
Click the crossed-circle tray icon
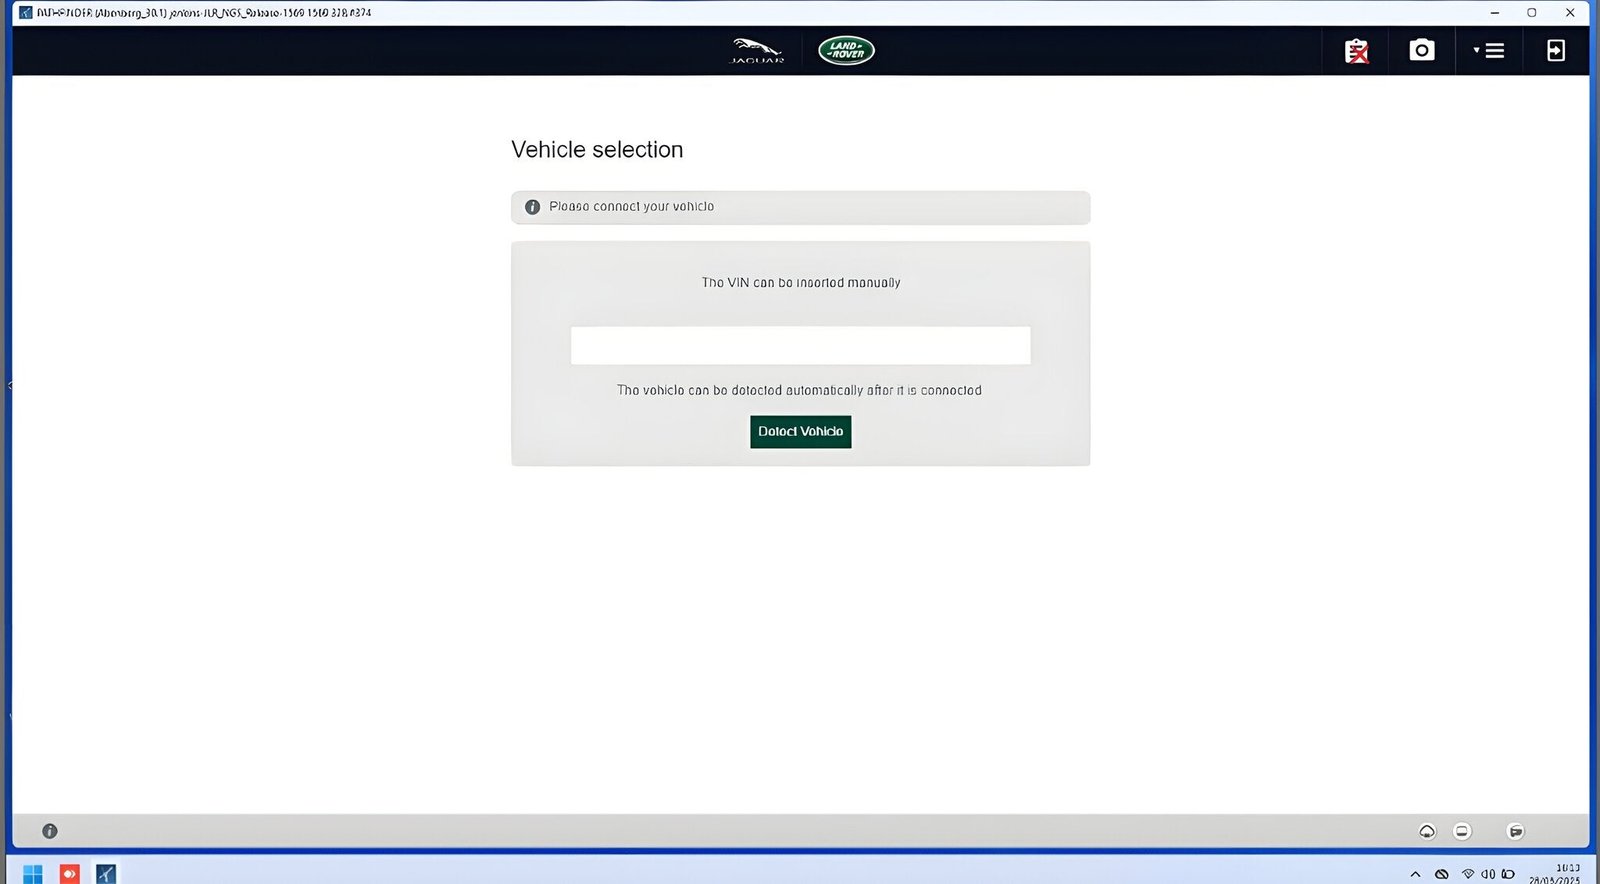click(x=1442, y=874)
